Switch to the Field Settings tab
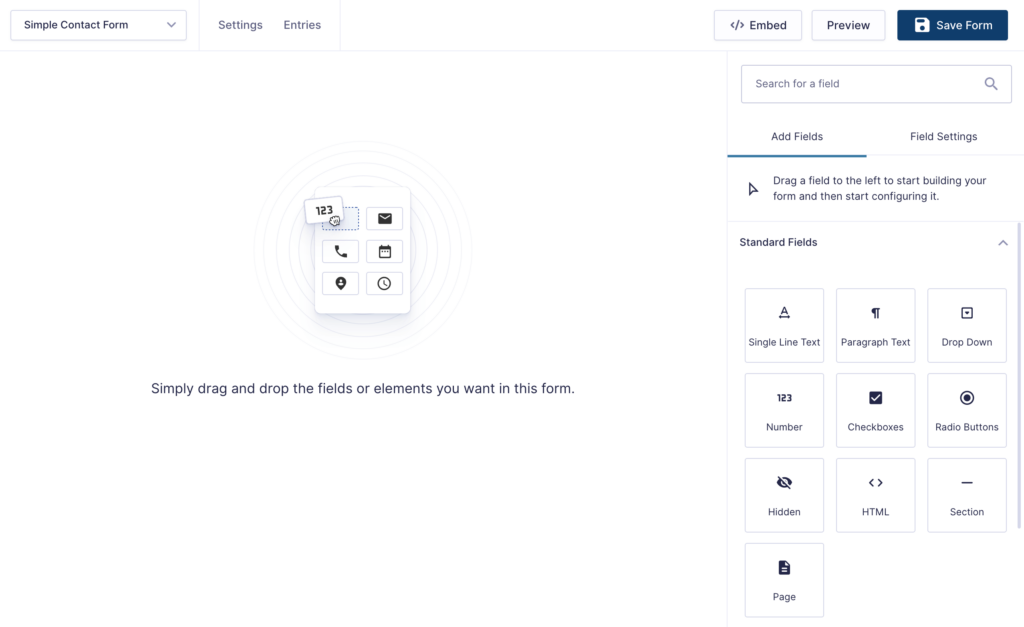This screenshot has height=627, width=1024. point(943,136)
